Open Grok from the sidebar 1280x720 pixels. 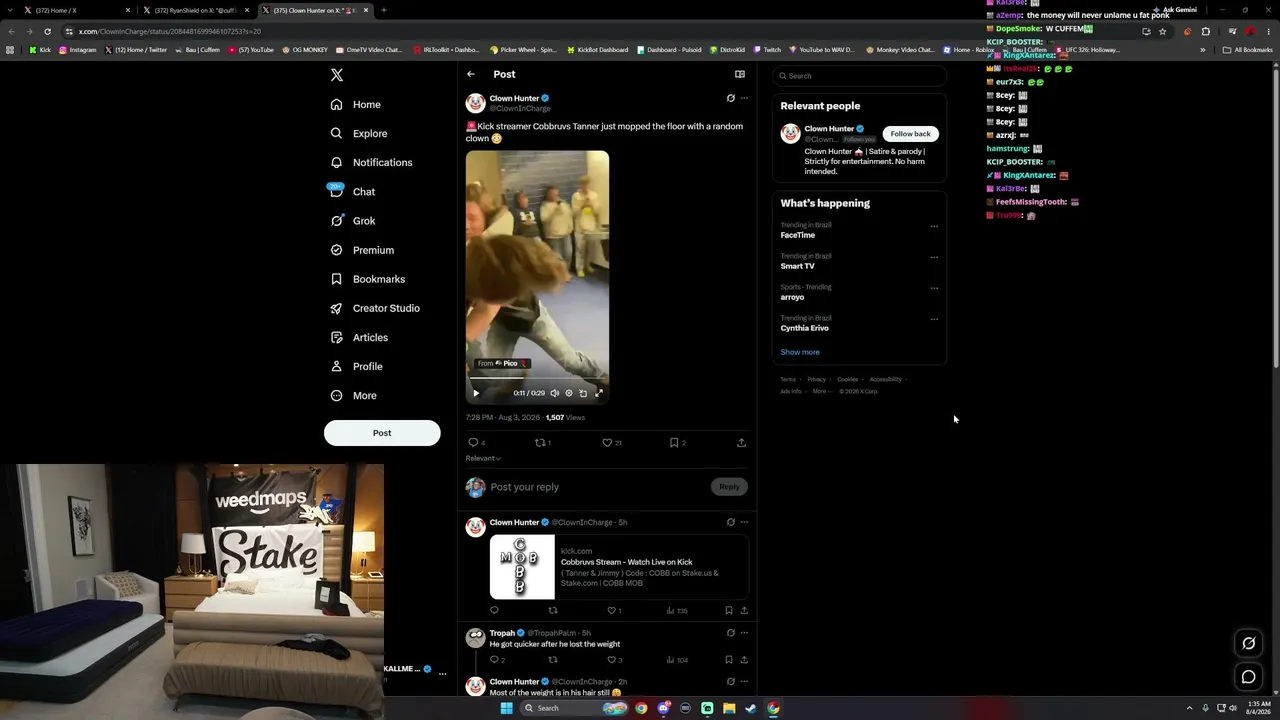click(x=352, y=221)
